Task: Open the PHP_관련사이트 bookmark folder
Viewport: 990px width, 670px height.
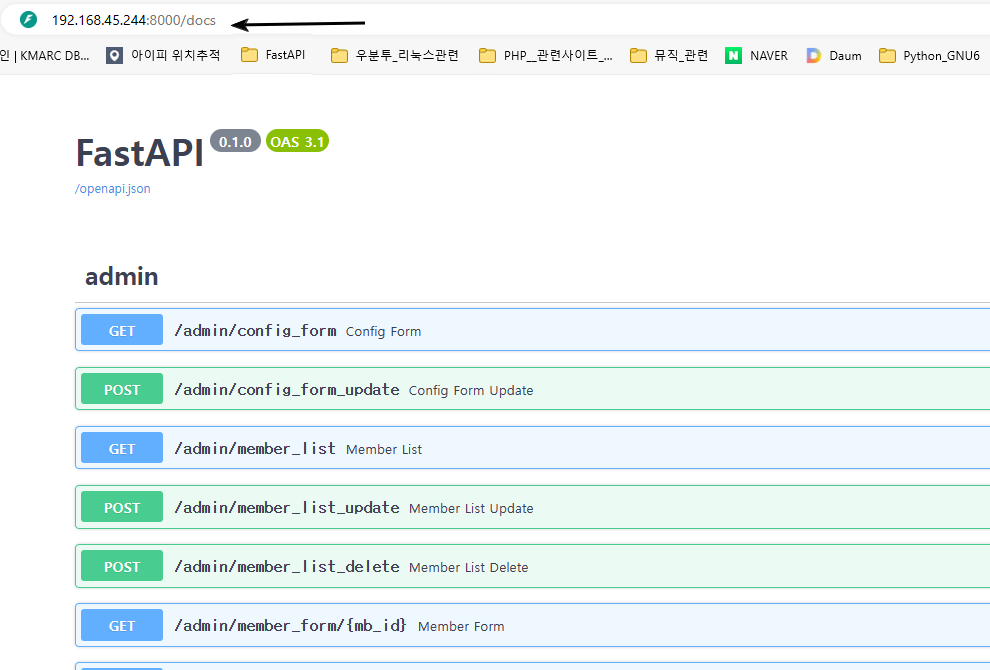Action: pos(546,55)
